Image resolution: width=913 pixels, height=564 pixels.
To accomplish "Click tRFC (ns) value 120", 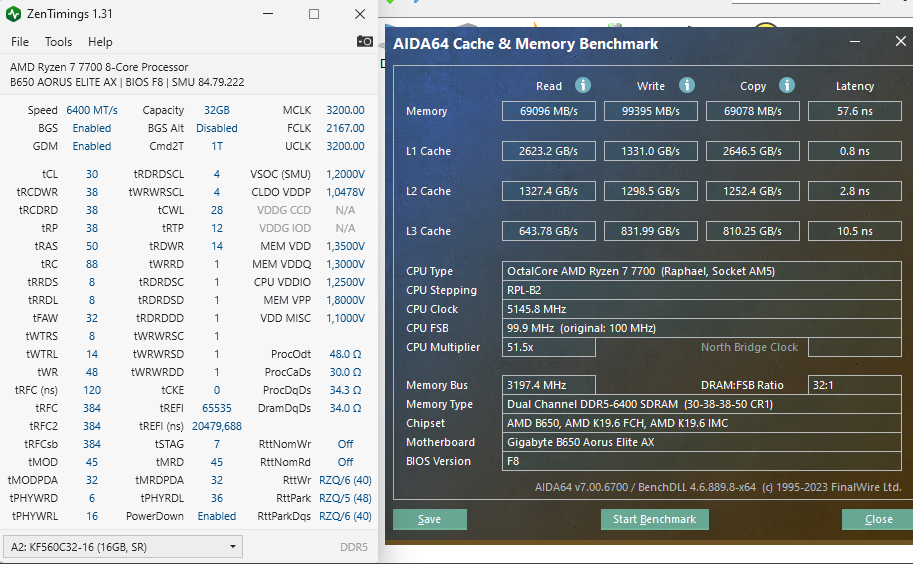I will [x=92, y=390].
